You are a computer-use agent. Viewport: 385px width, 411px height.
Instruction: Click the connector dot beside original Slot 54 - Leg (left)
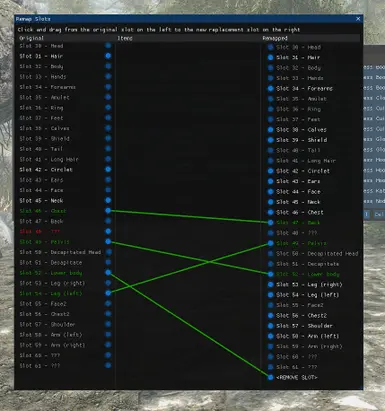click(x=108, y=293)
